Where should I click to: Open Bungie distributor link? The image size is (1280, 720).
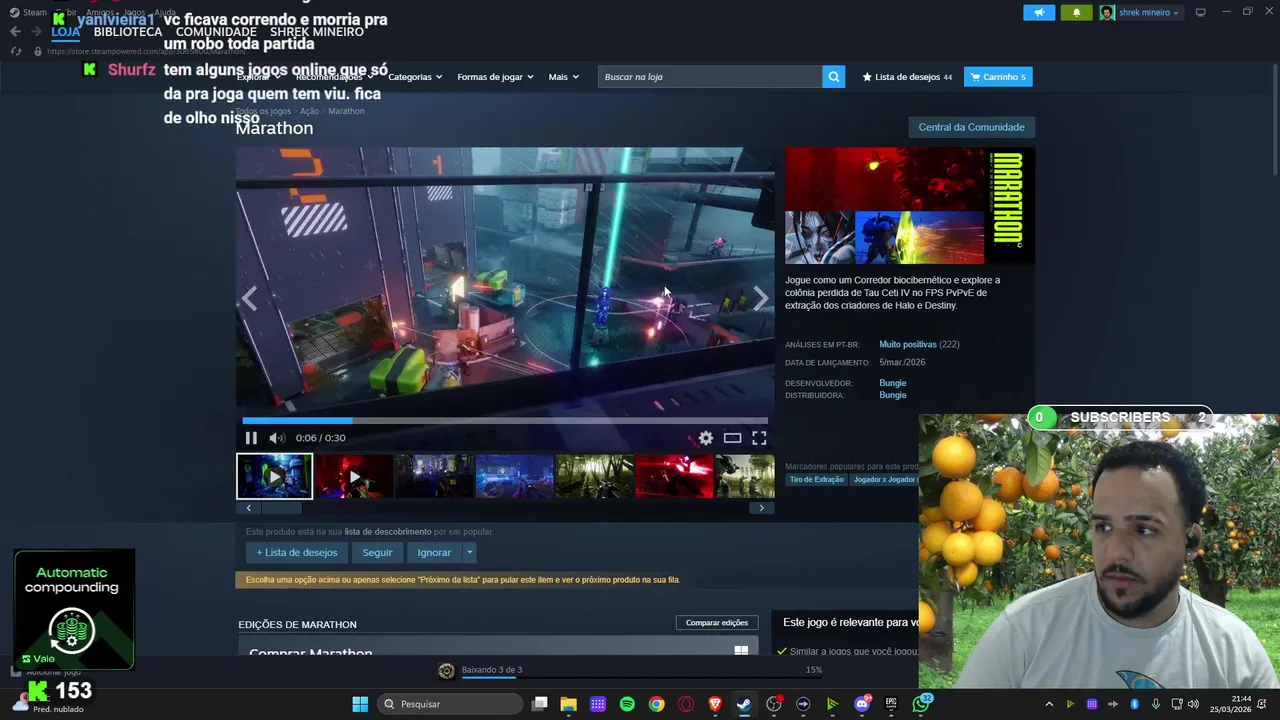pyautogui.click(x=893, y=395)
